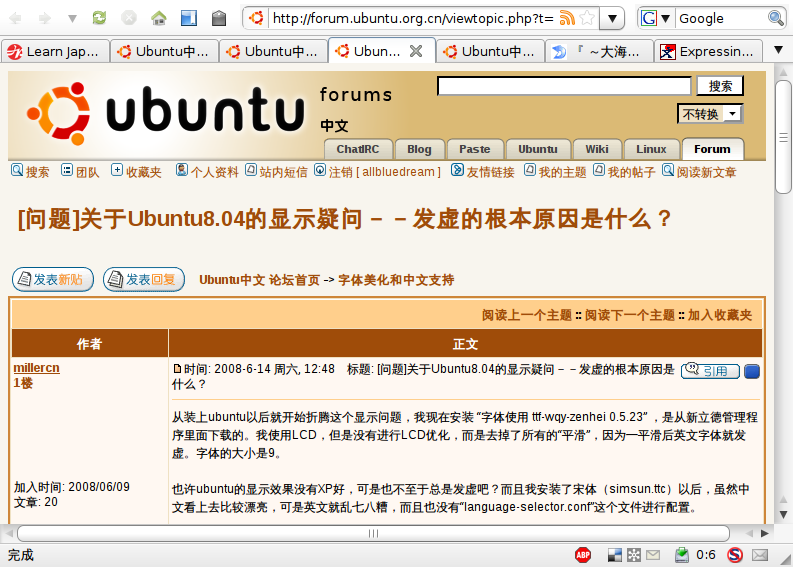Click the 搜索 search button in header
This screenshot has width=793, height=567.
click(720, 85)
